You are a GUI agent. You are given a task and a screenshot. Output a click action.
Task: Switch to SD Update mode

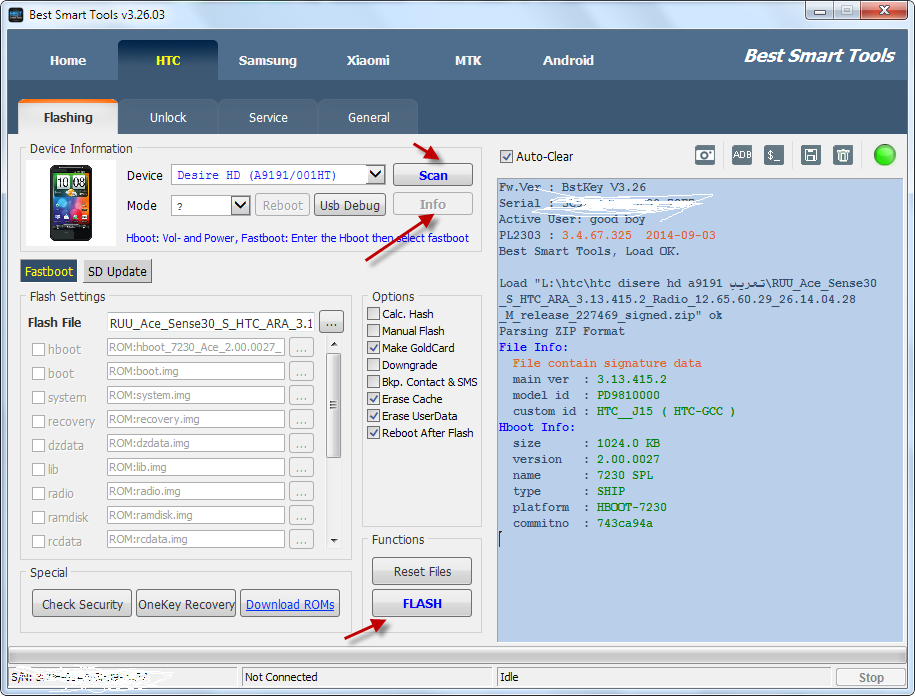(x=117, y=271)
